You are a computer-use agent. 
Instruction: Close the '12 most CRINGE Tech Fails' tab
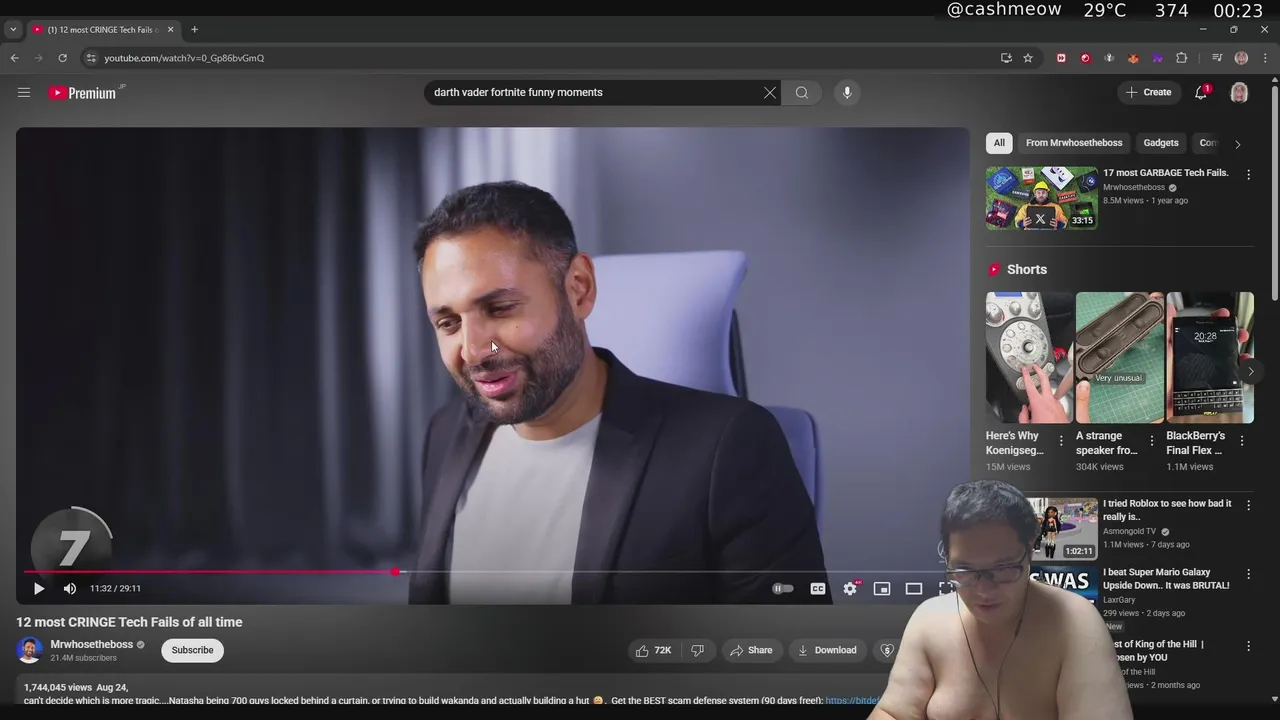coord(170,30)
